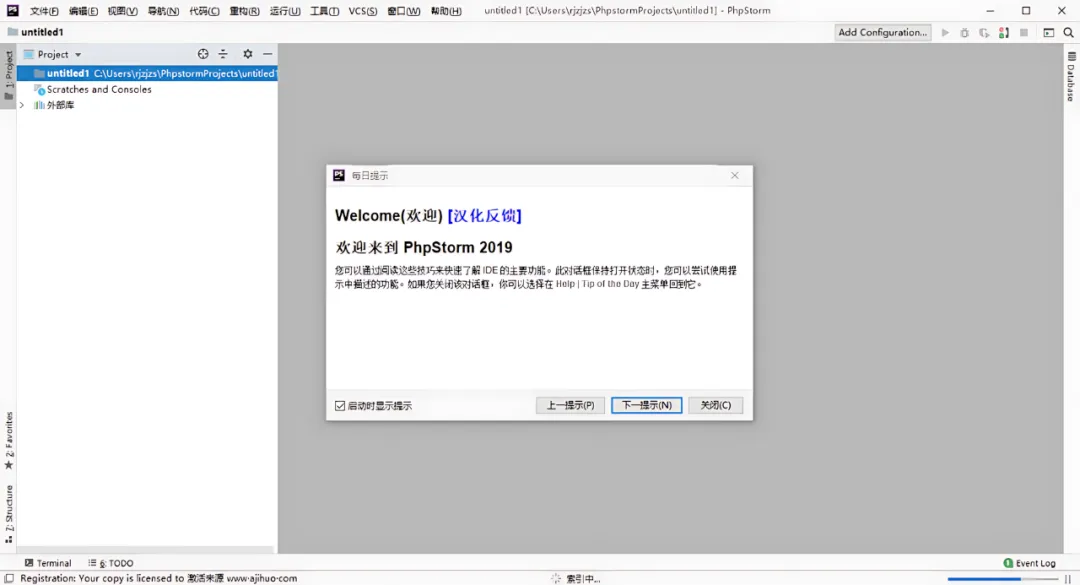Screen dimensions: 1080x585
Task: Open the VCS(S) menu
Action: [x=363, y=11]
